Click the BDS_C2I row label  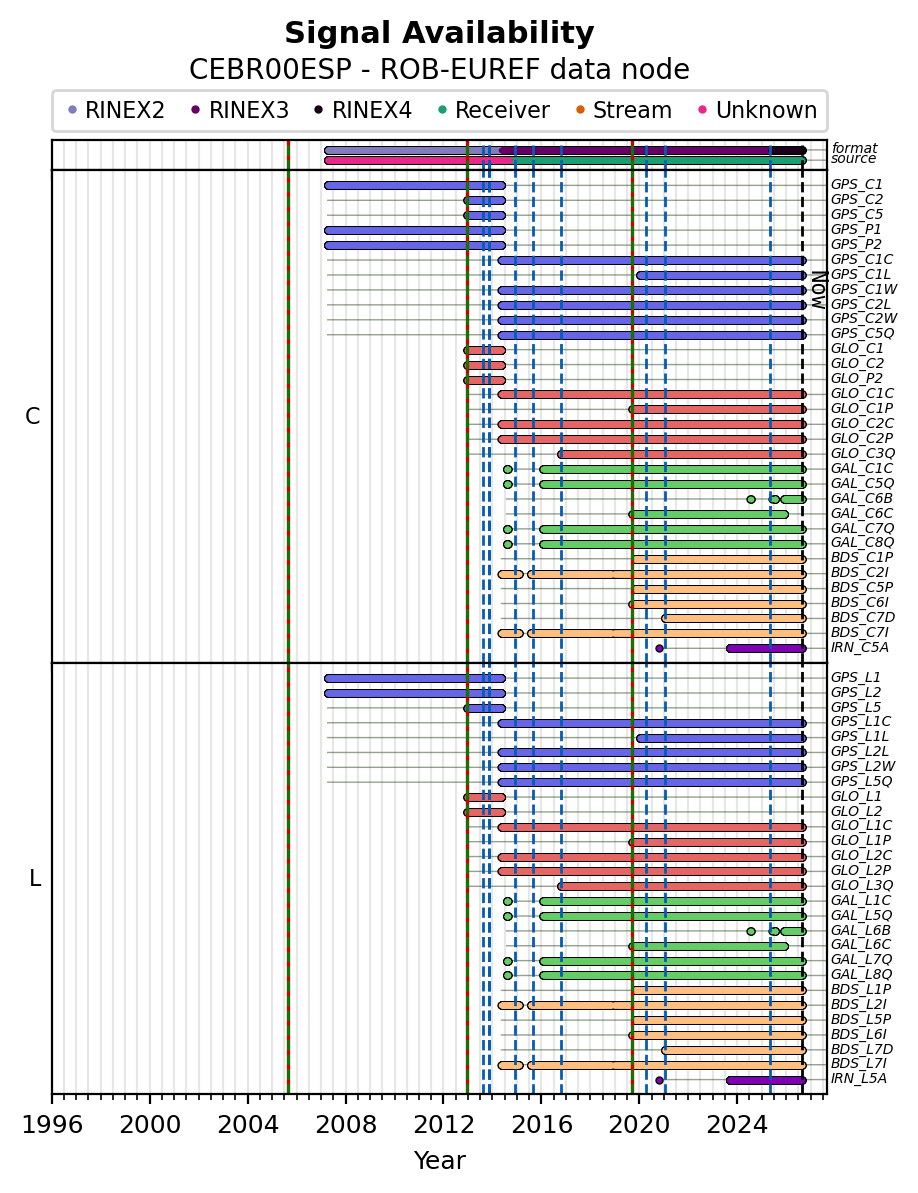(859, 572)
